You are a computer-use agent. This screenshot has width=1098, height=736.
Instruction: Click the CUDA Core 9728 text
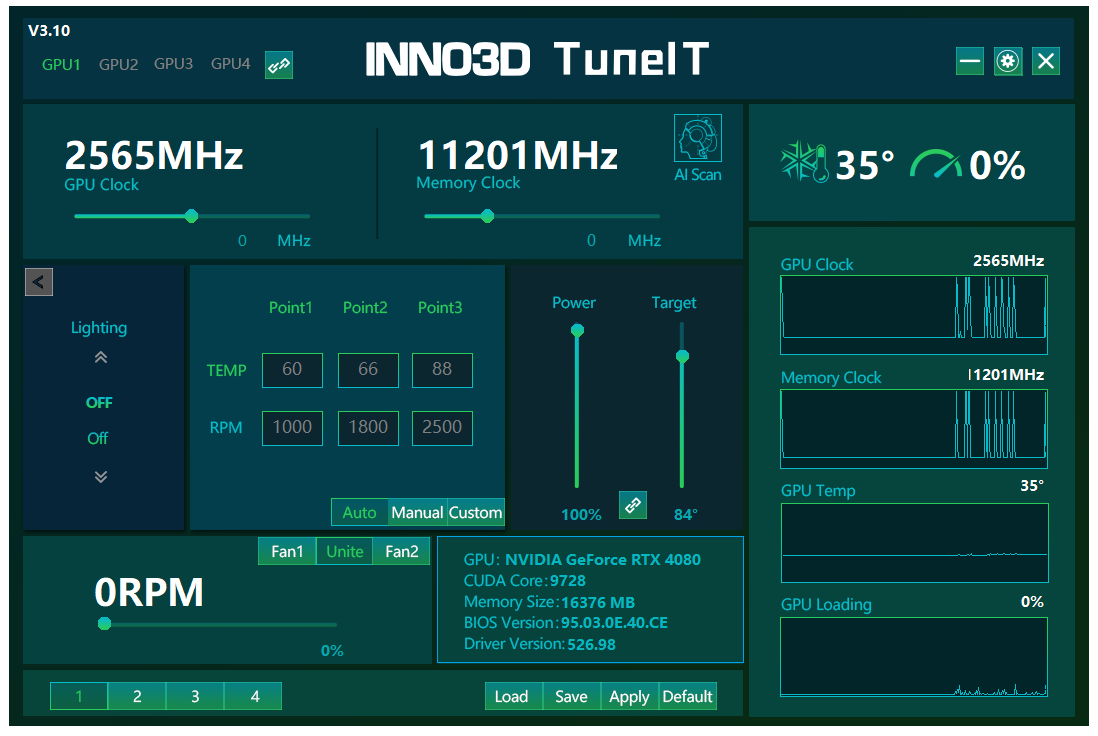524,581
